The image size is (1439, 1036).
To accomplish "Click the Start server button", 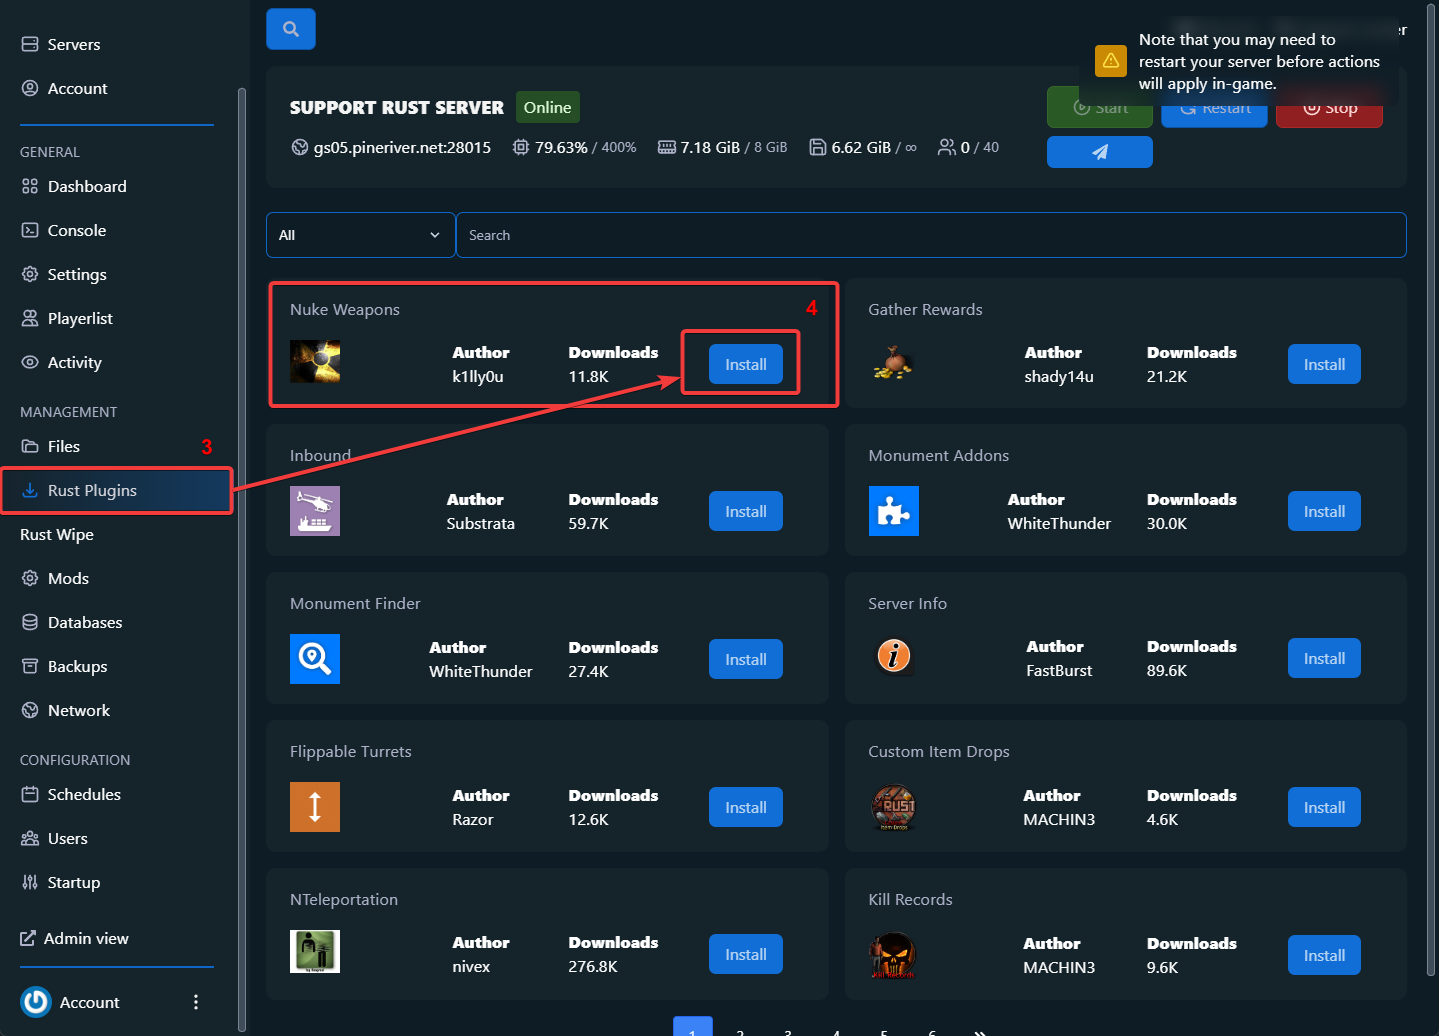I will (1100, 107).
